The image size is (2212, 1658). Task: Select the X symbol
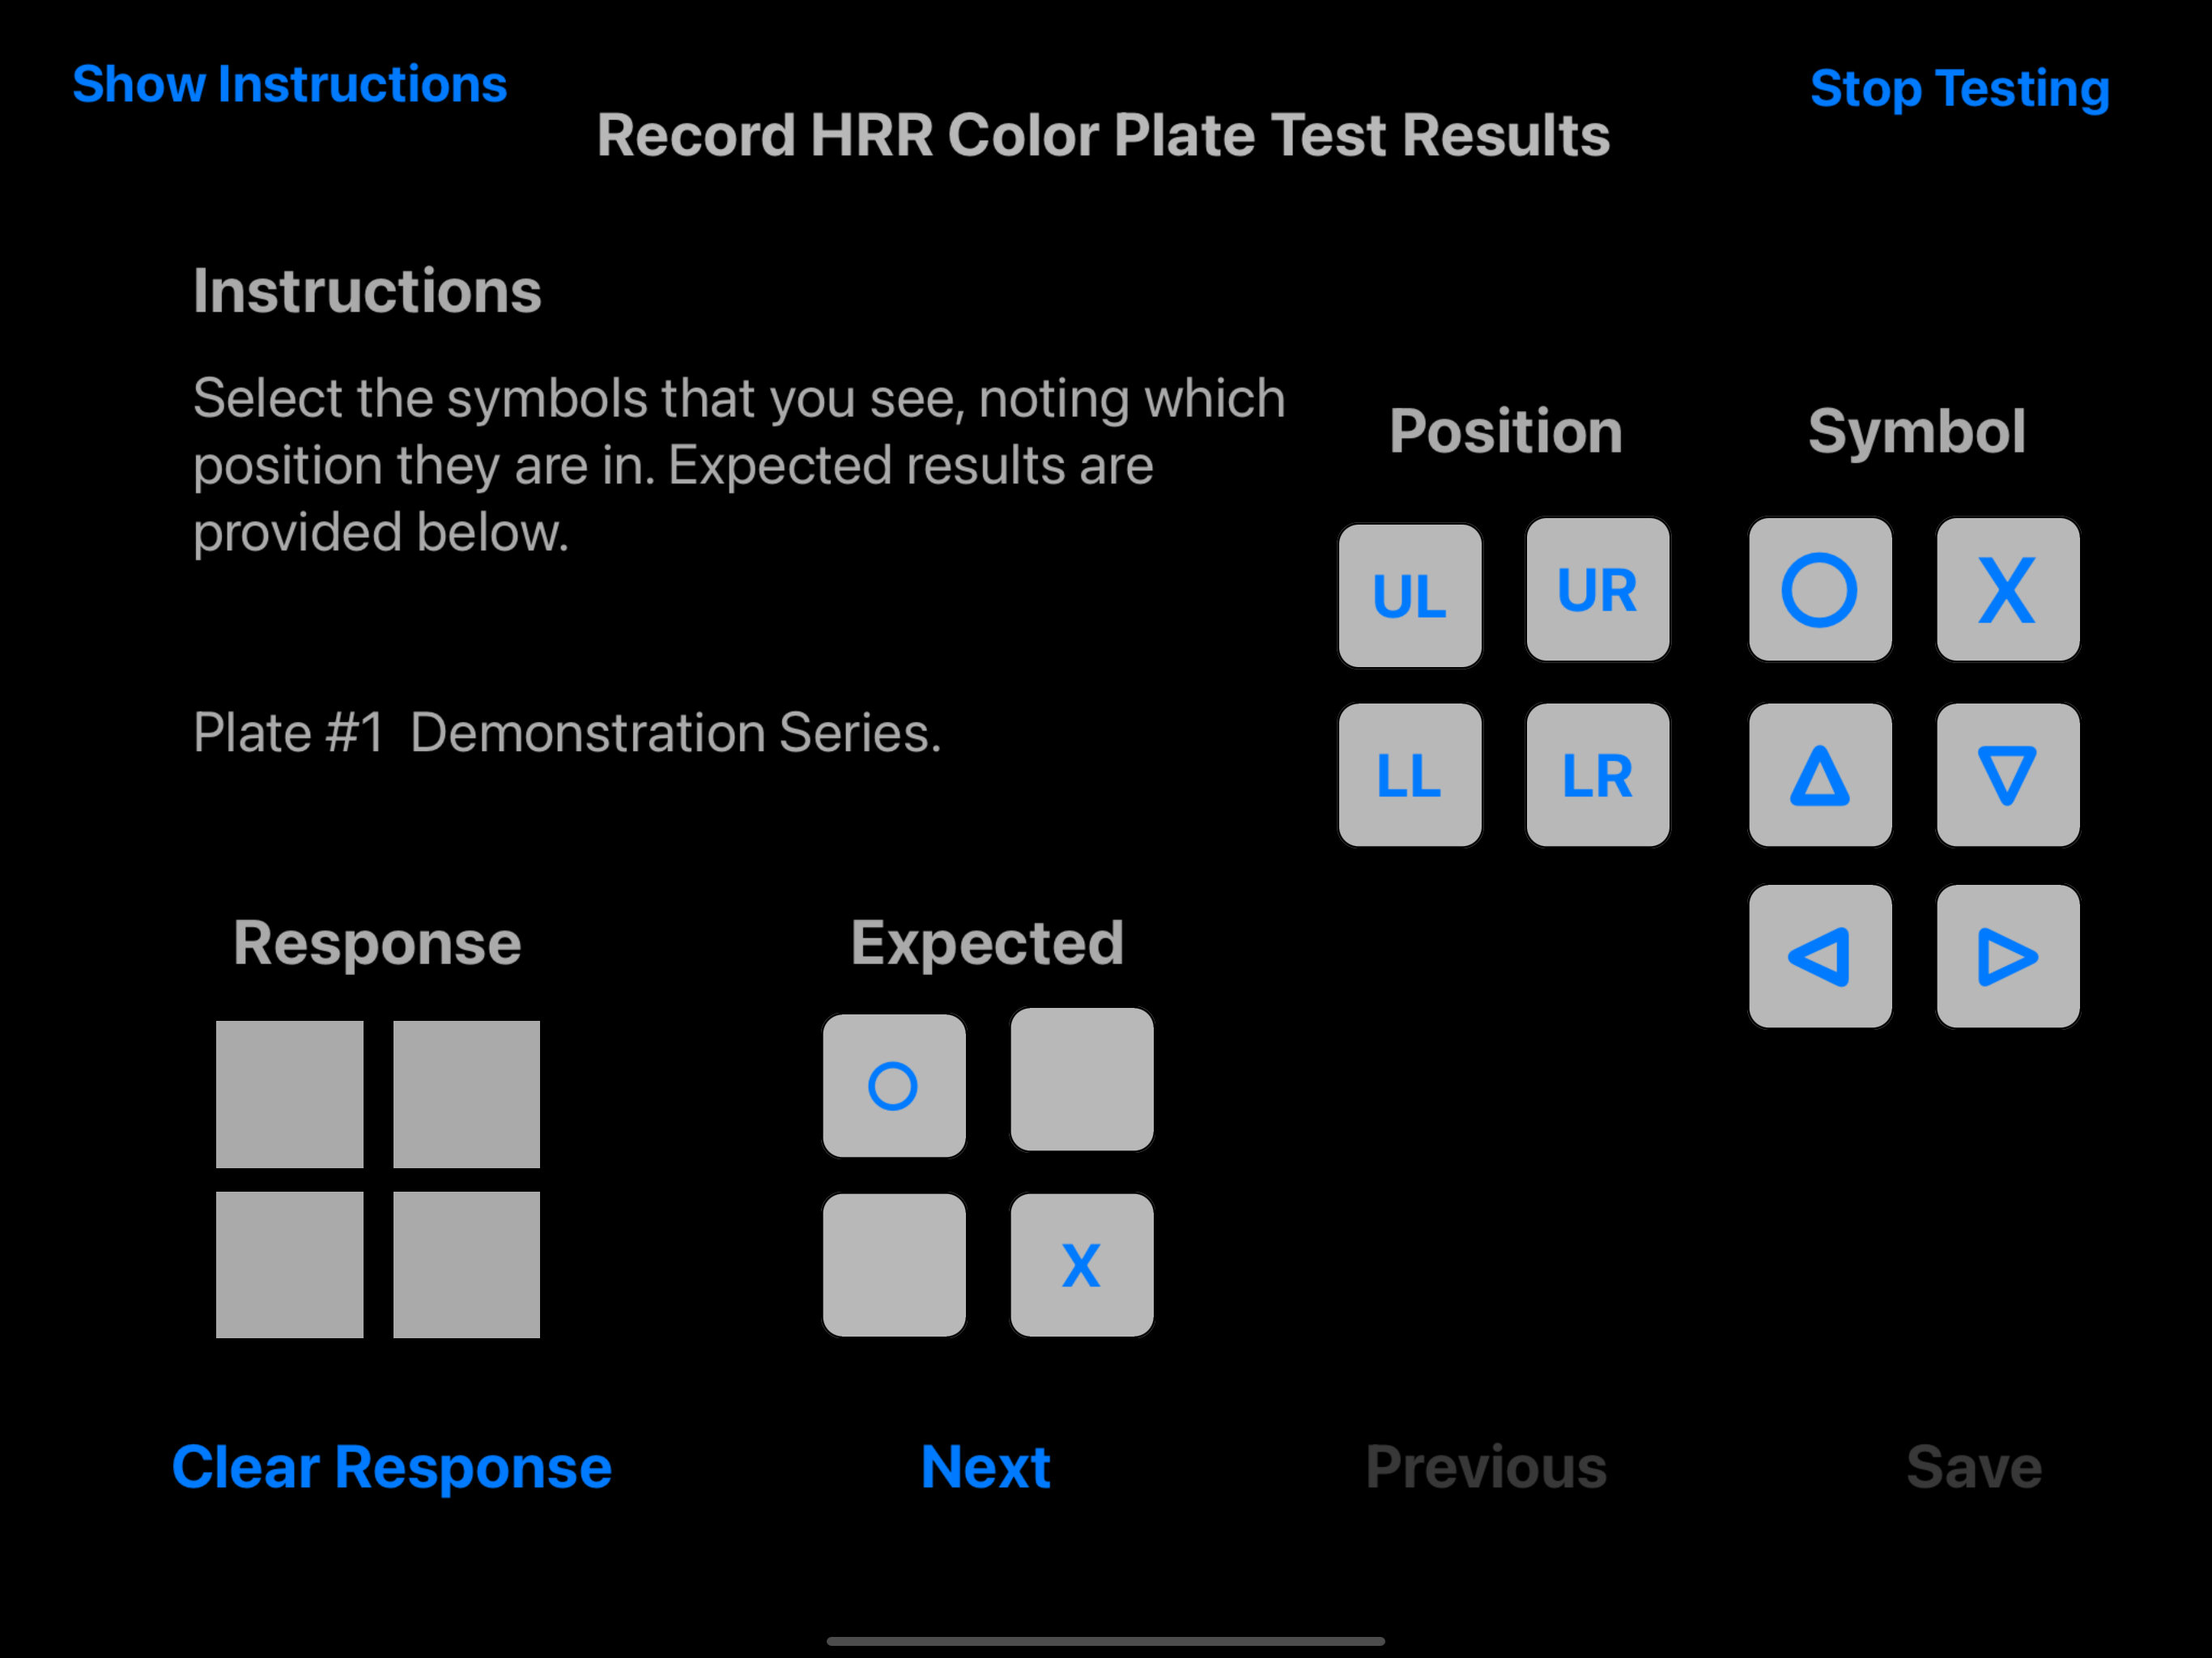[x=2007, y=590]
